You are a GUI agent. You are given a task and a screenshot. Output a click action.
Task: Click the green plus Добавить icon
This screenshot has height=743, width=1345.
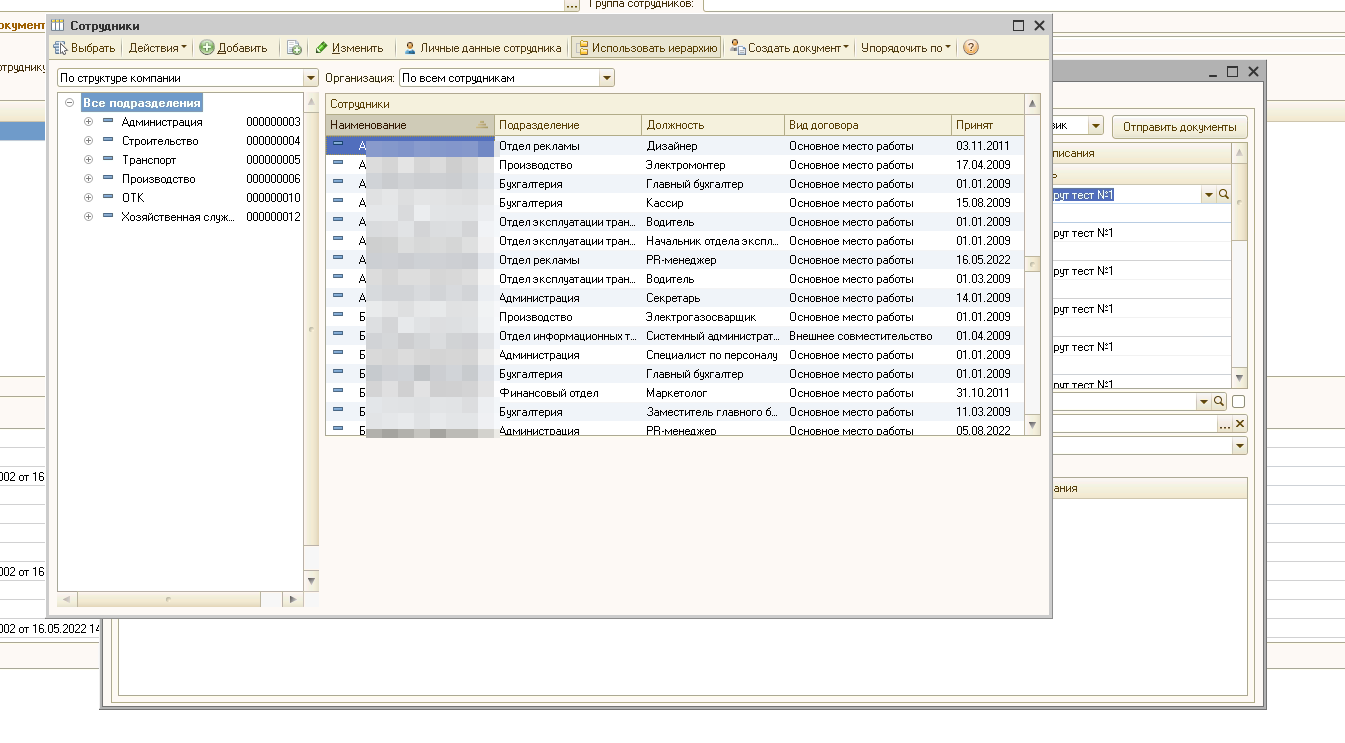click(207, 47)
